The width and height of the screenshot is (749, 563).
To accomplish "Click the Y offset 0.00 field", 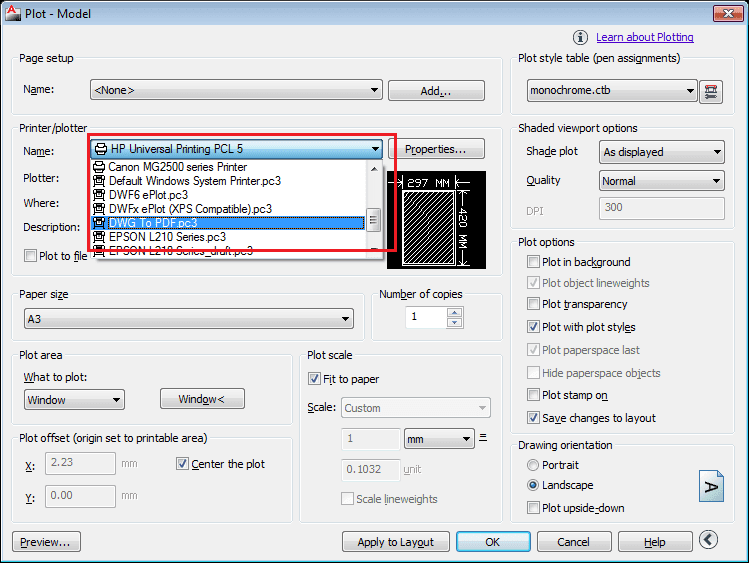I will (x=80, y=496).
